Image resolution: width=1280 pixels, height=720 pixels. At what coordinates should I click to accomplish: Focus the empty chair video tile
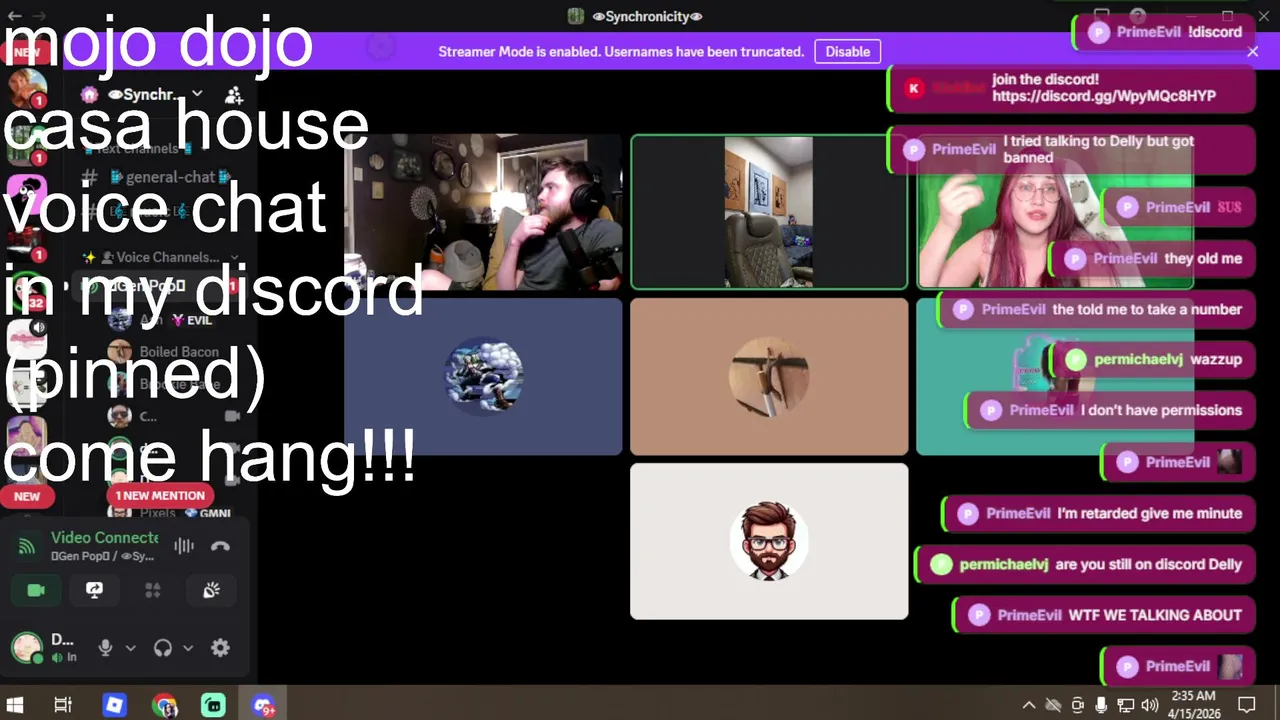(x=769, y=212)
